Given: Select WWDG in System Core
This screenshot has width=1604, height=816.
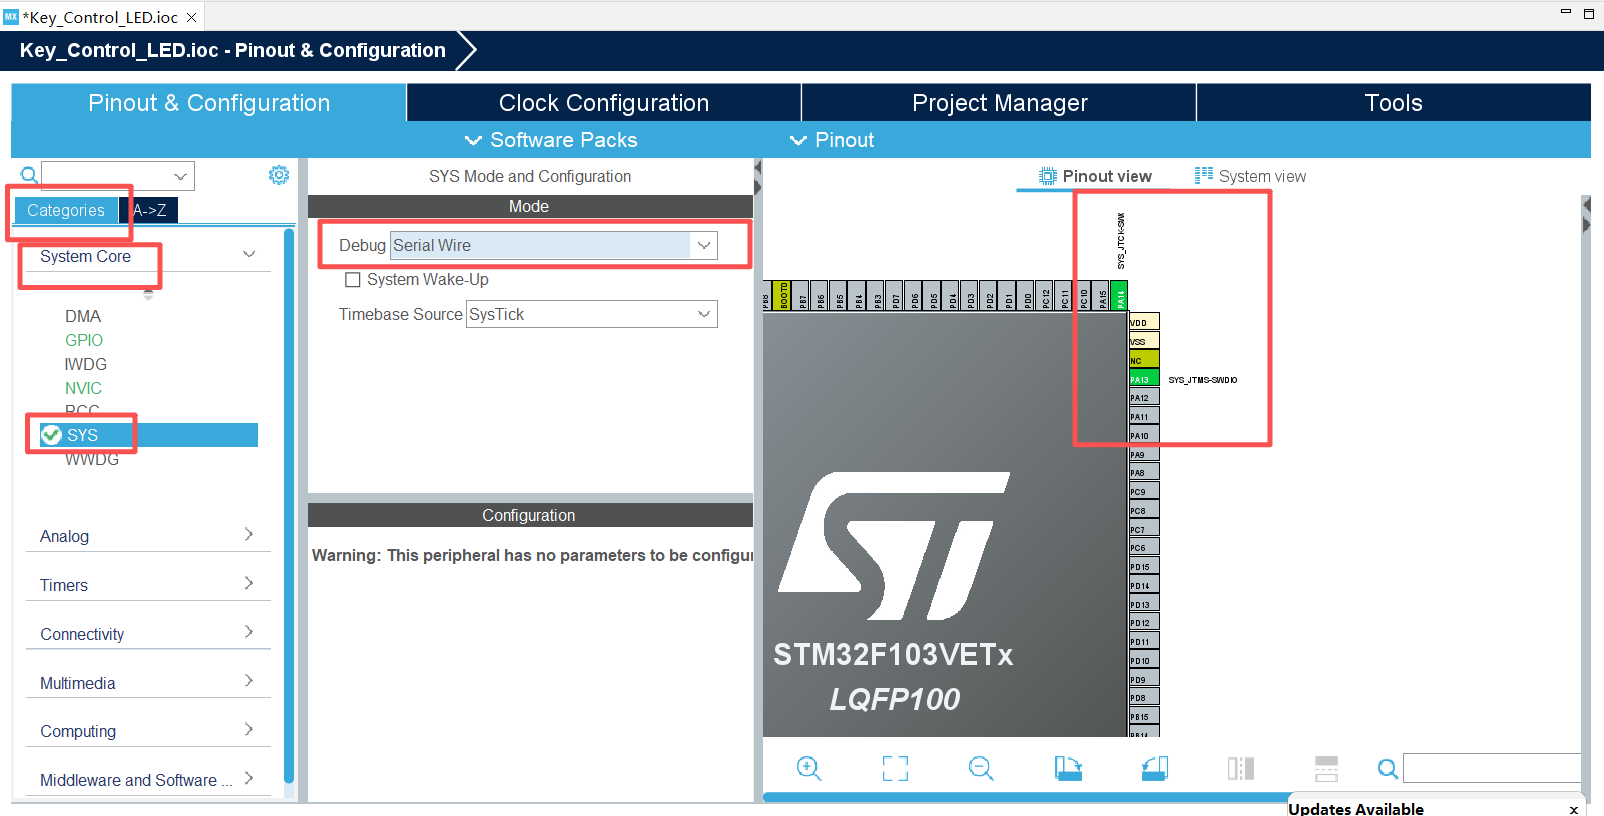Looking at the screenshot, I should click(92, 460).
